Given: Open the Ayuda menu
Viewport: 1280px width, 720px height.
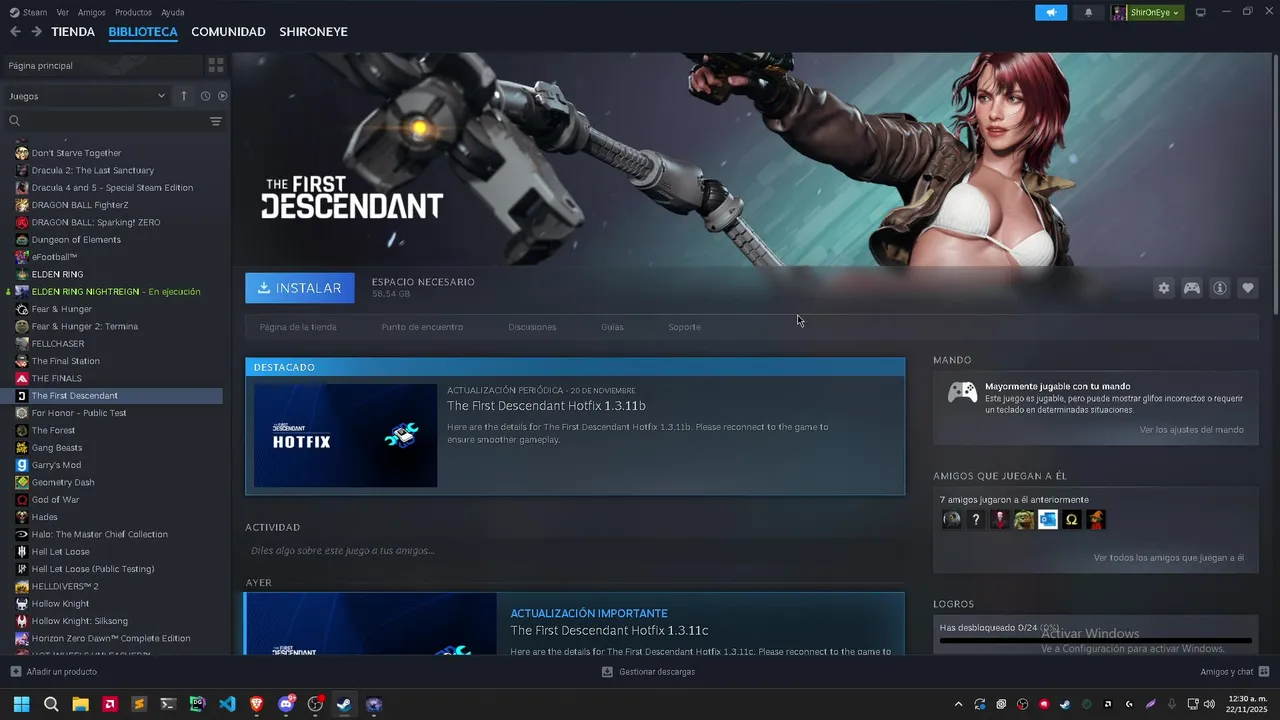Looking at the screenshot, I should point(173,12).
